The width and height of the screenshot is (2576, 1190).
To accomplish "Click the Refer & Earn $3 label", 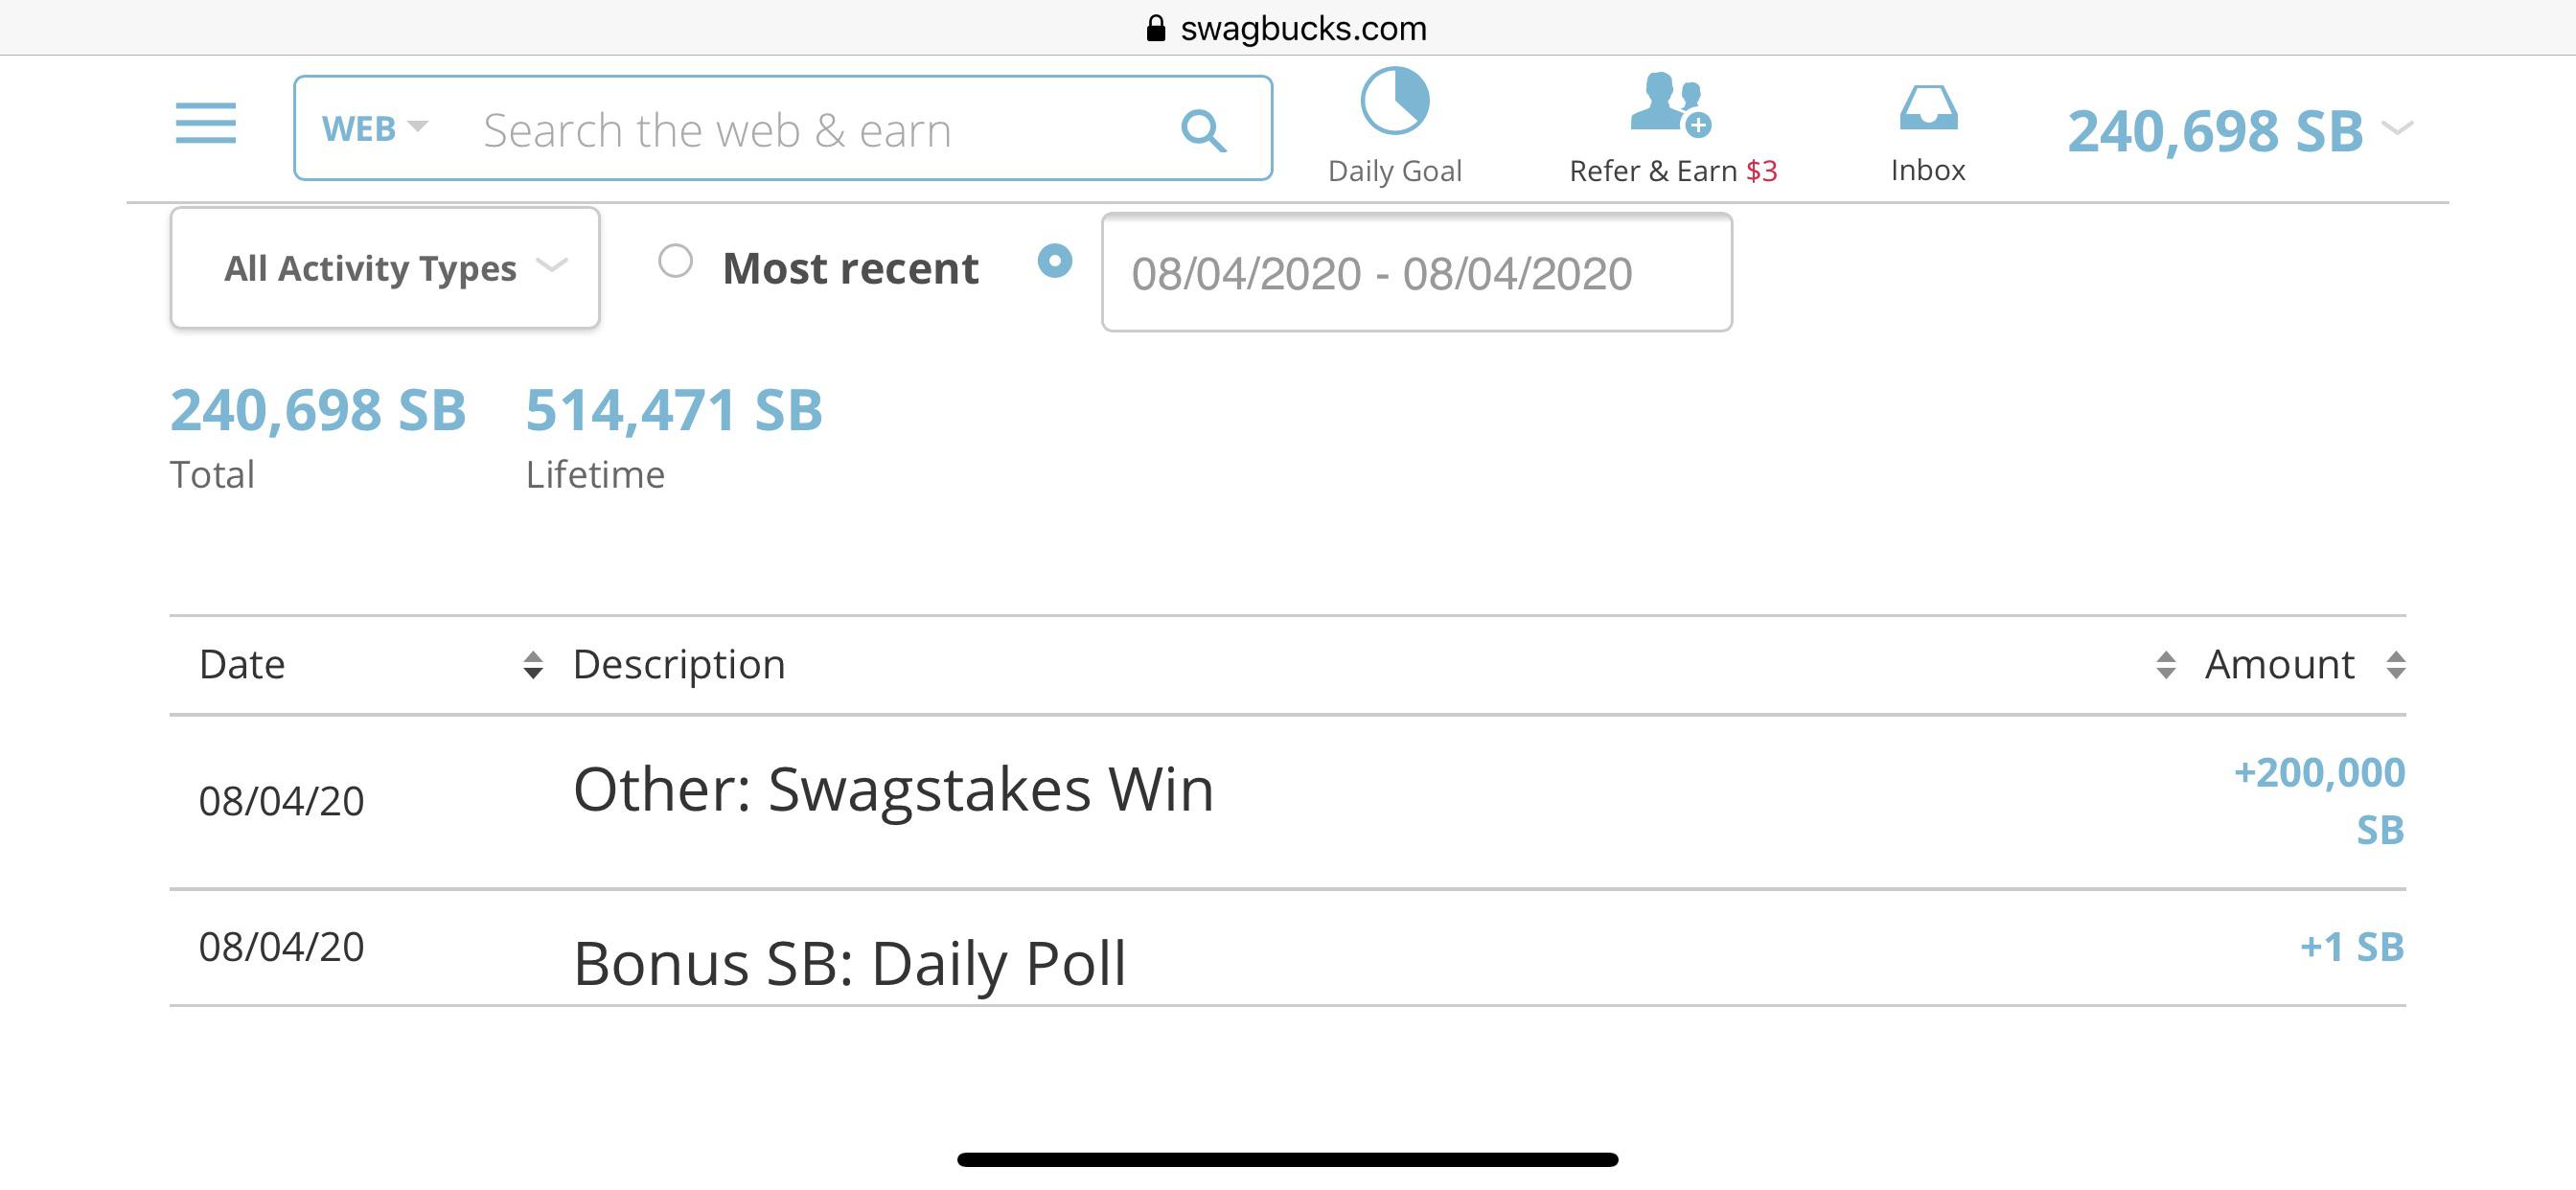I will 1670,170.
